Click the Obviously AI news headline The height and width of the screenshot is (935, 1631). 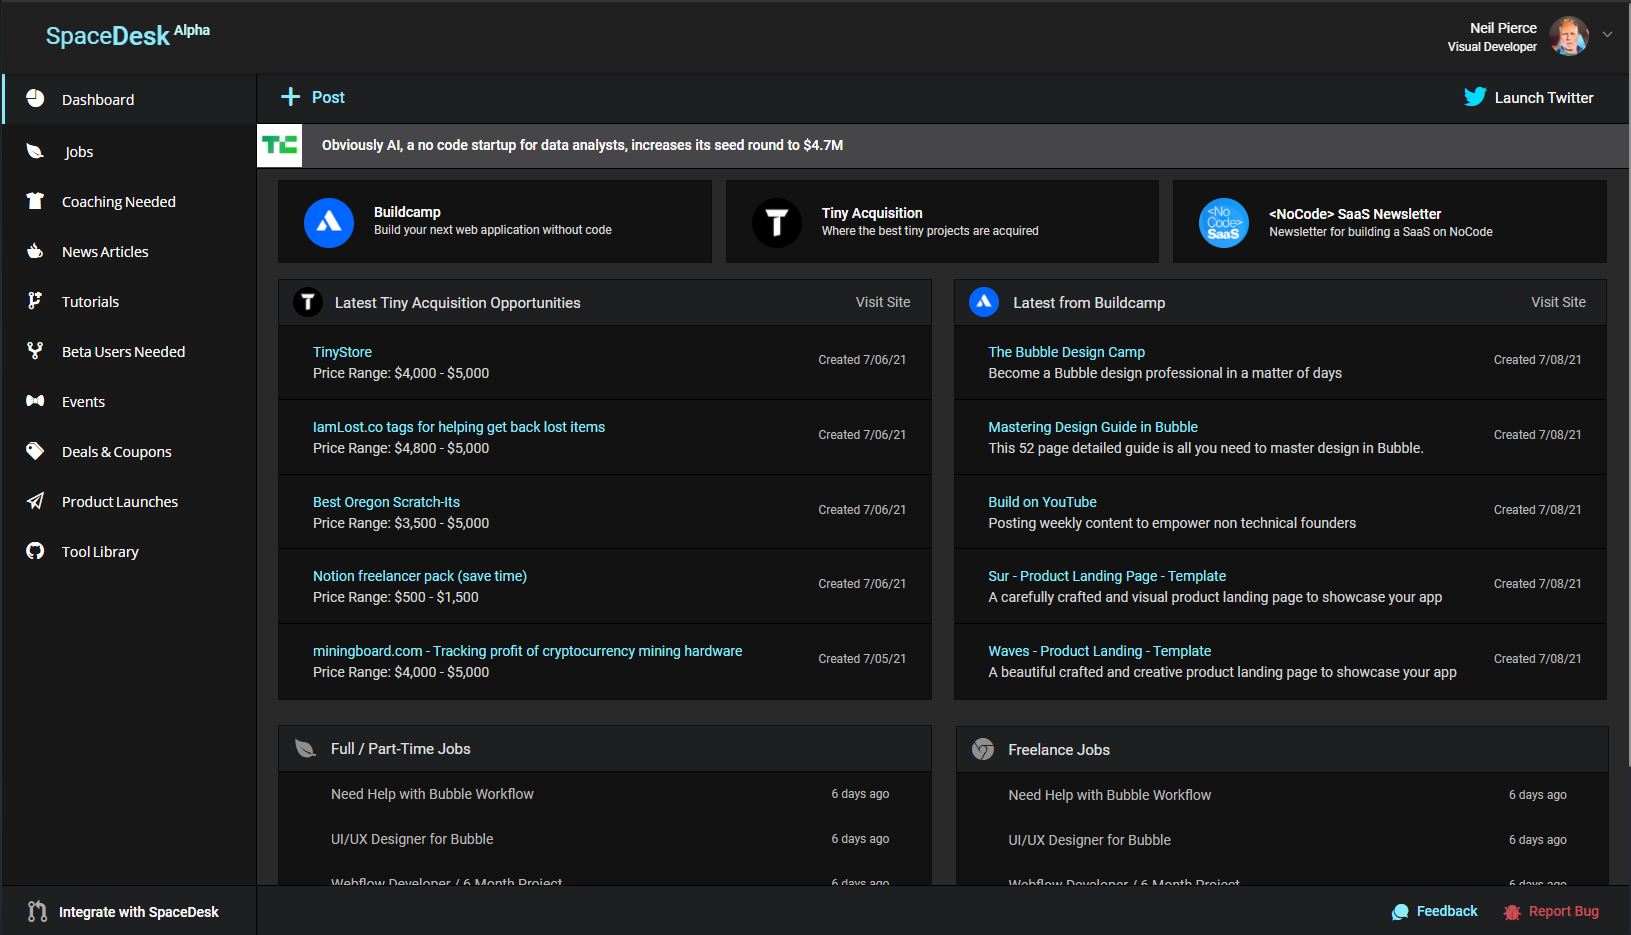click(x=582, y=145)
